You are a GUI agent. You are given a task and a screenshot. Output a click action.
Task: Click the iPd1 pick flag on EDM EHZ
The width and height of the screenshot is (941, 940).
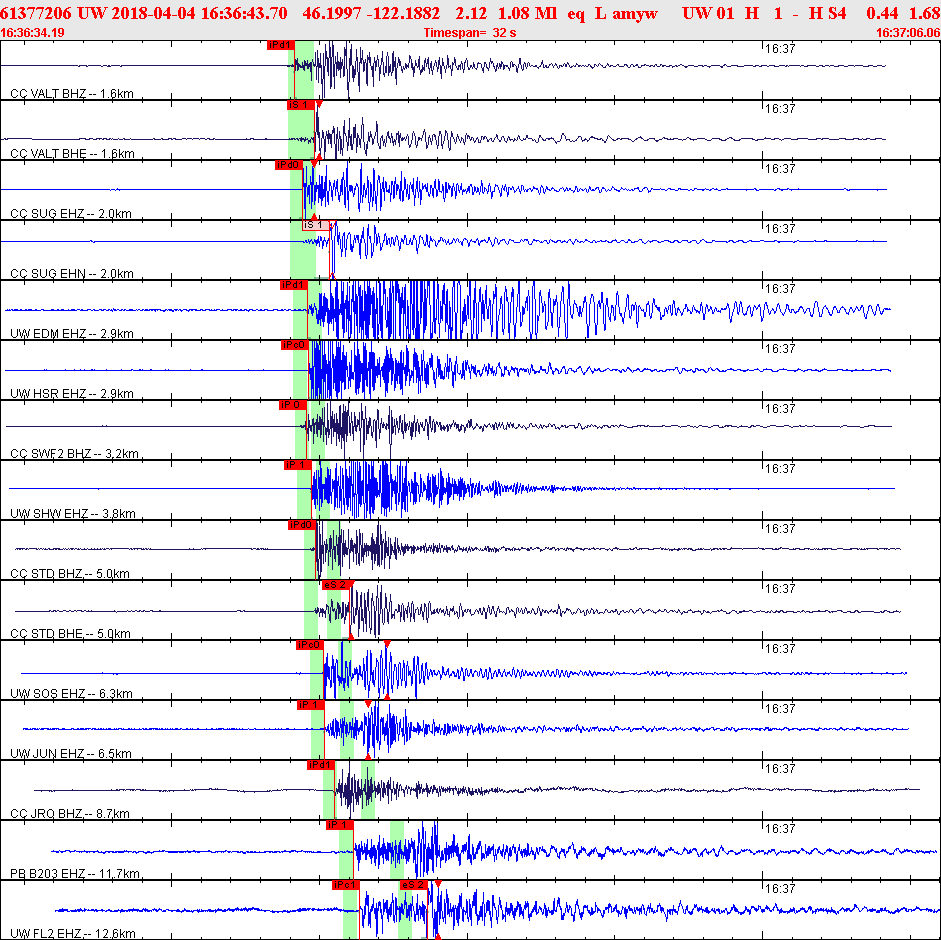pyautogui.click(x=292, y=285)
